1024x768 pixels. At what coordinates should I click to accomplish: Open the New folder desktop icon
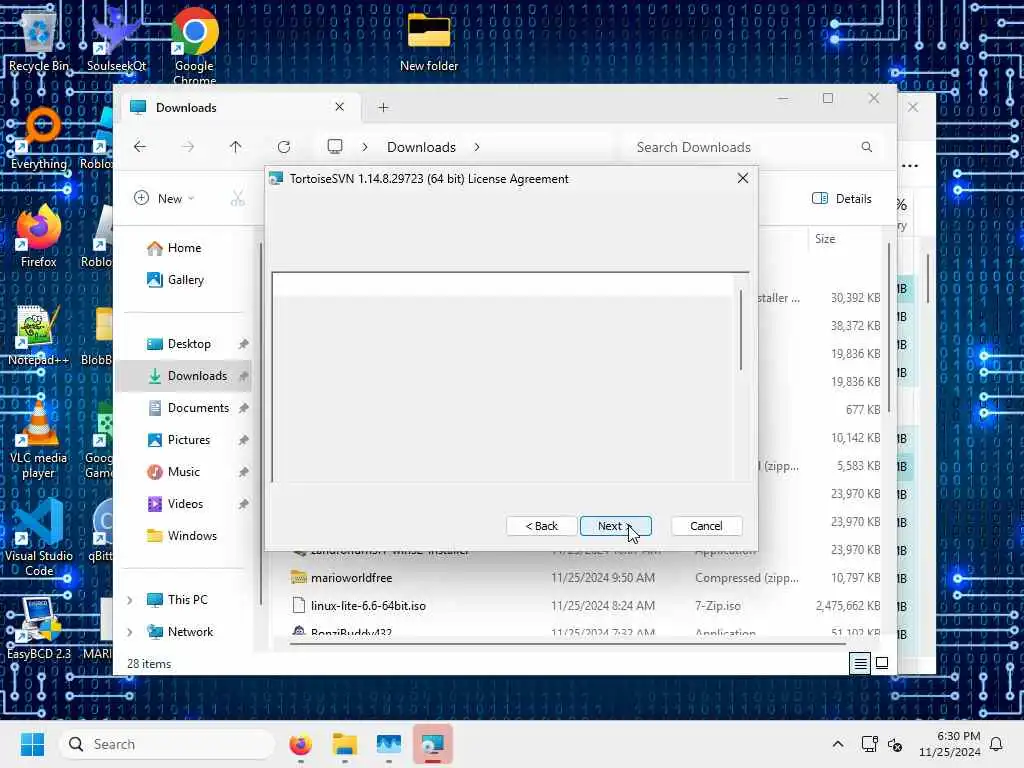point(429,40)
